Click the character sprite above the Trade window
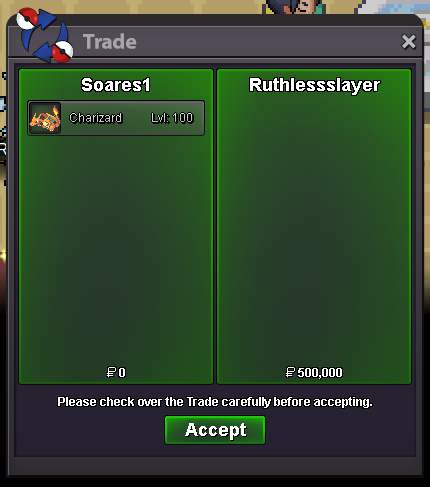The height and width of the screenshot is (487, 430). (x=295, y=7)
